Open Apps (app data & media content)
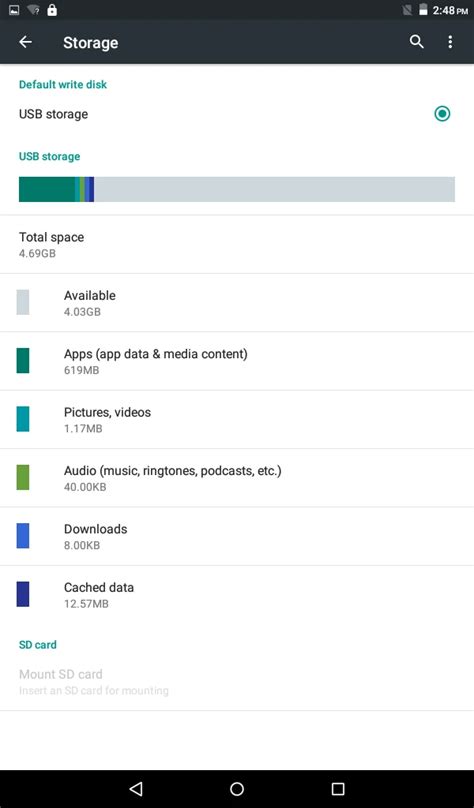The image size is (474, 808). click(237, 361)
